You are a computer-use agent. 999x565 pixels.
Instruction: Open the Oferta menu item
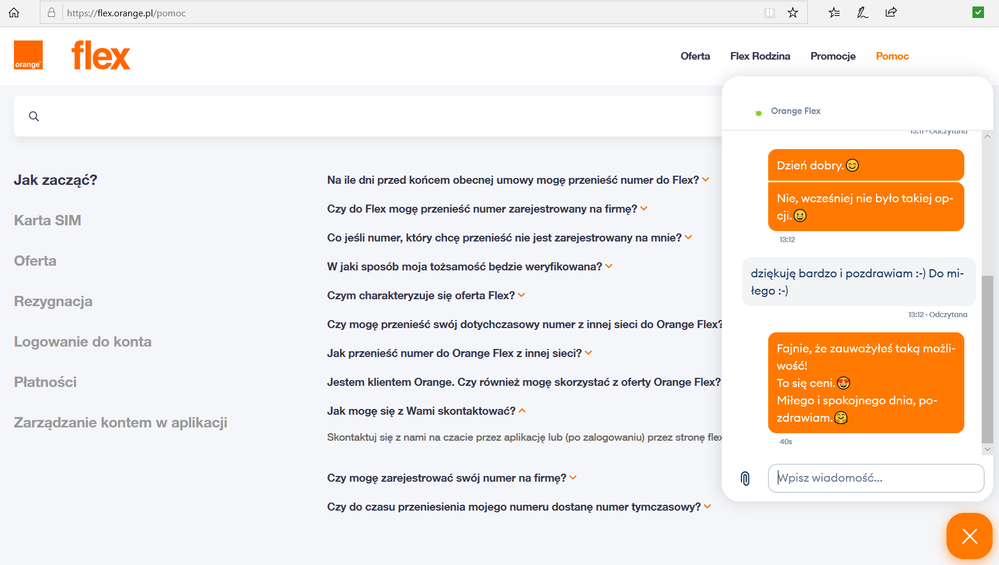[x=695, y=56]
